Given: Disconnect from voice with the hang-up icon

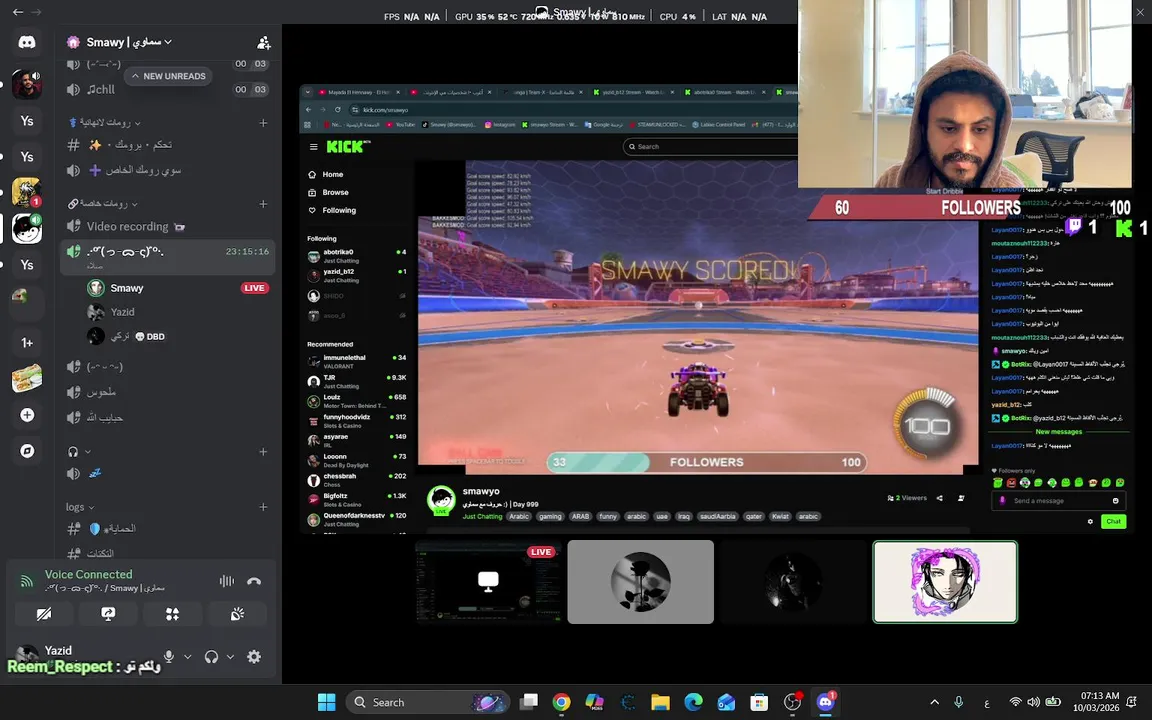Looking at the screenshot, I should [254, 581].
